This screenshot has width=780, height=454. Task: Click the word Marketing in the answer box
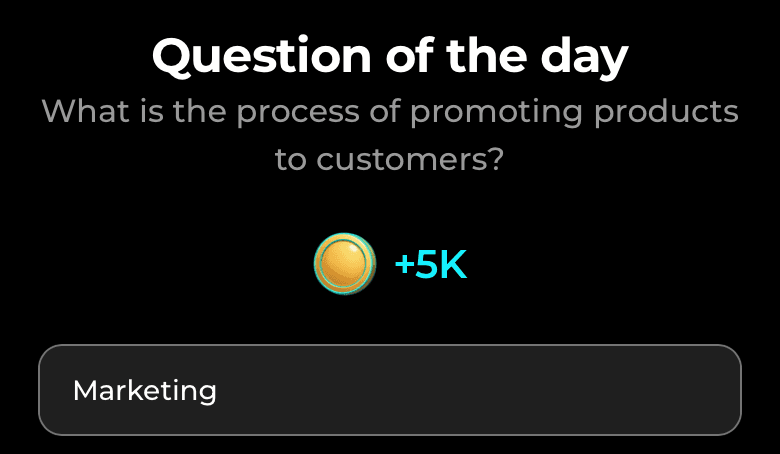click(x=145, y=391)
